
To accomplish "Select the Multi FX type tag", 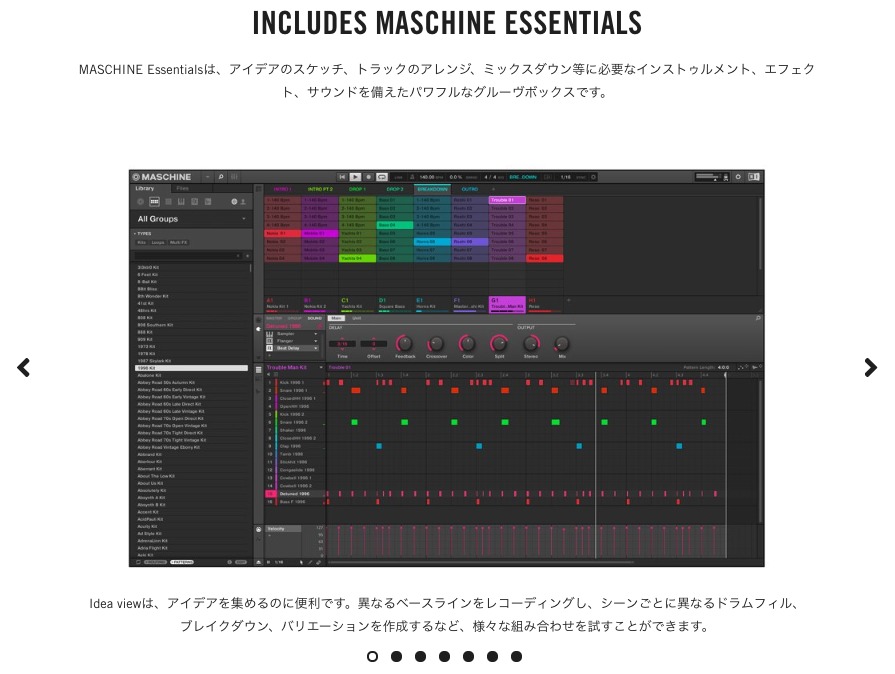I will tap(178, 243).
